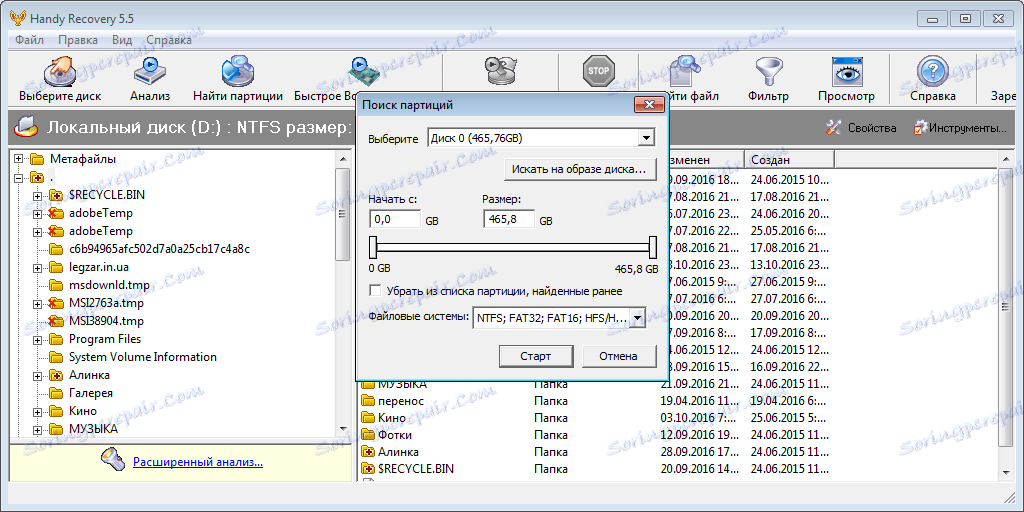Click the Размер input field
The width and height of the screenshot is (1024, 512).
coord(509,220)
